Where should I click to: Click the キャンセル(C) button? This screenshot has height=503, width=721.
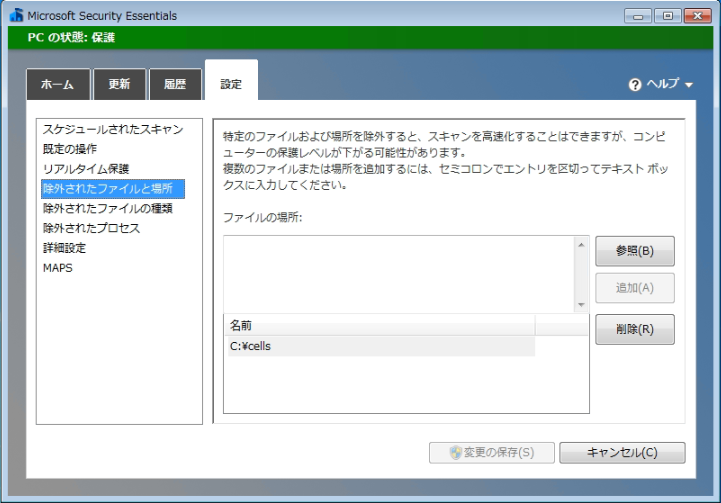pyautogui.click(x=622, y=453)
